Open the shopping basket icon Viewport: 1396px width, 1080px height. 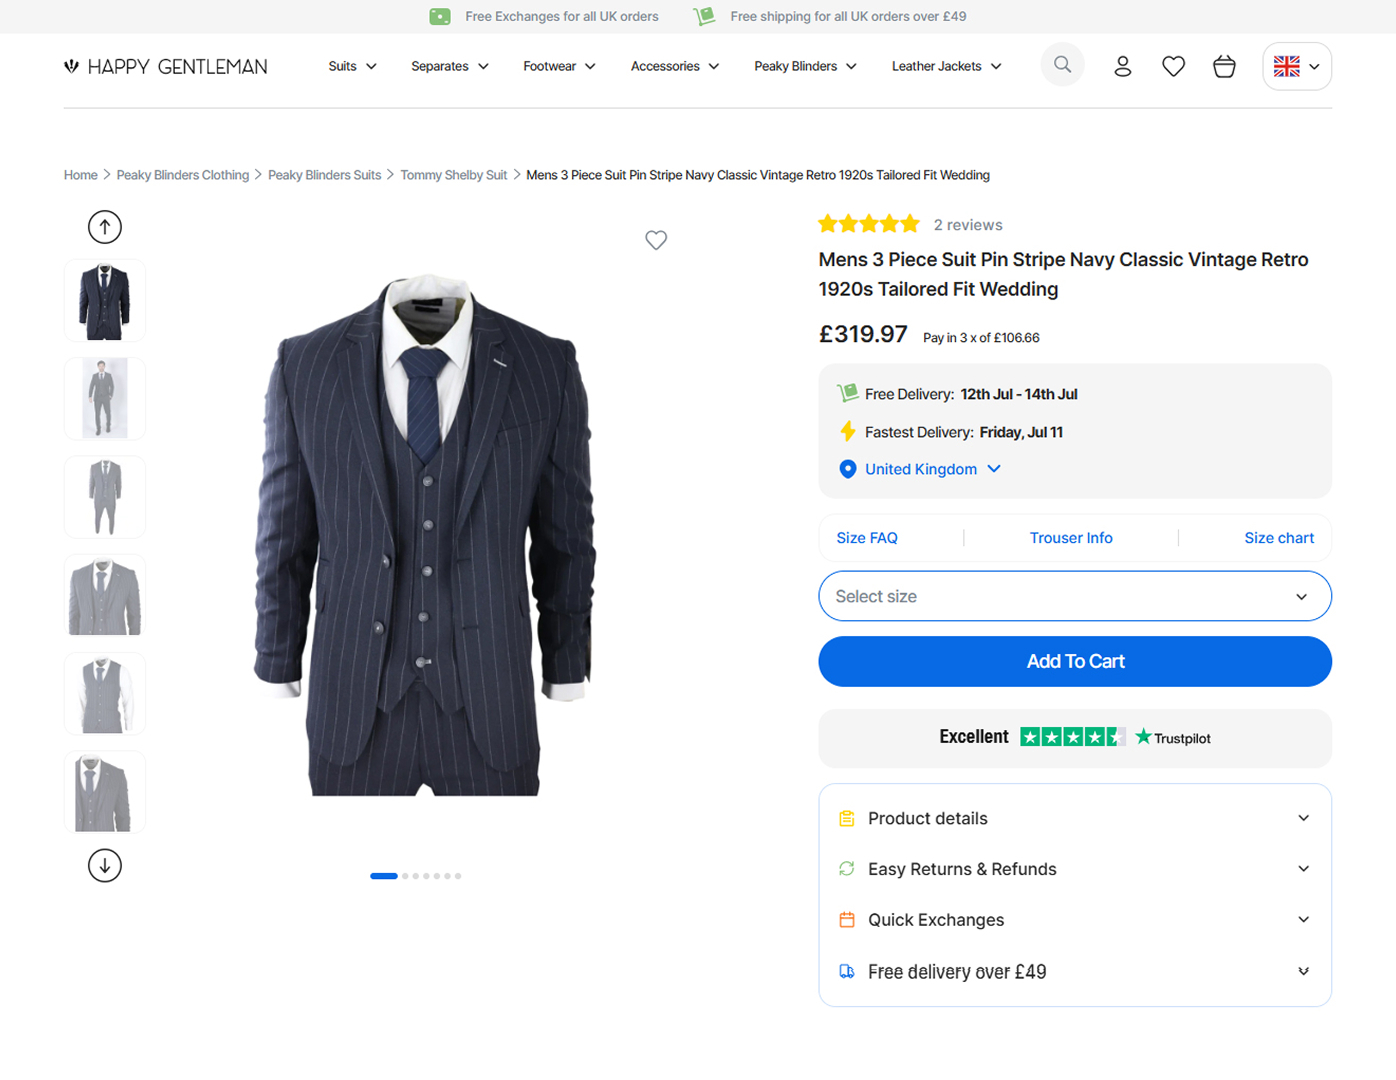tap(1224, 66)
